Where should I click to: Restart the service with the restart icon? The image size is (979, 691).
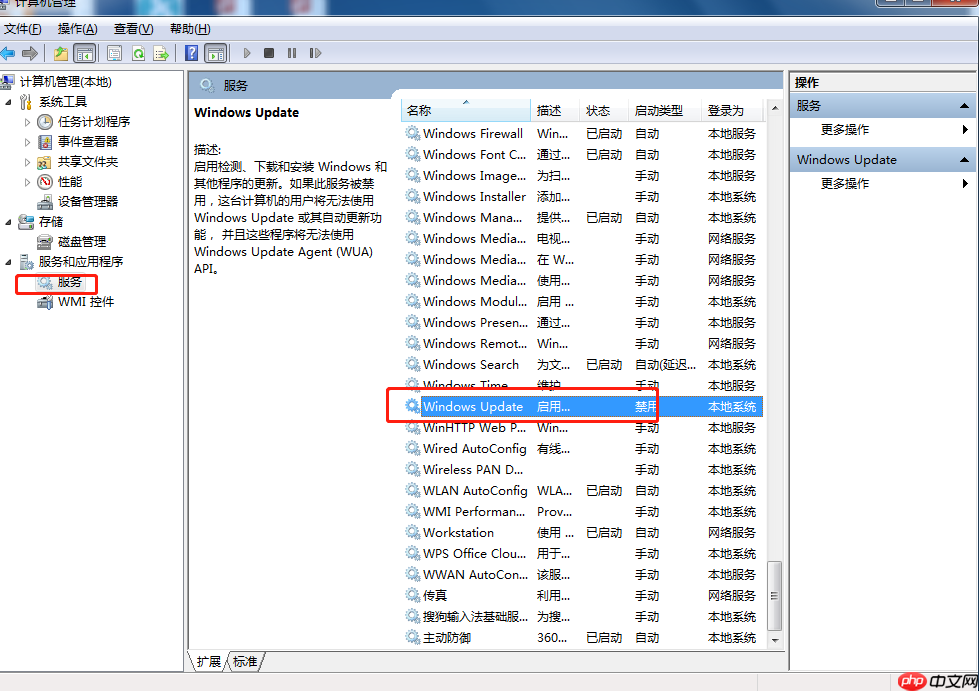point(315,53)
